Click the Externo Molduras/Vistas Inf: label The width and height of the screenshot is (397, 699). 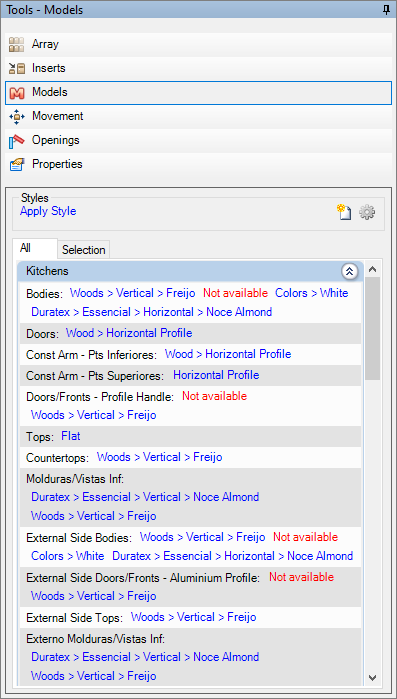coord(95,639)
